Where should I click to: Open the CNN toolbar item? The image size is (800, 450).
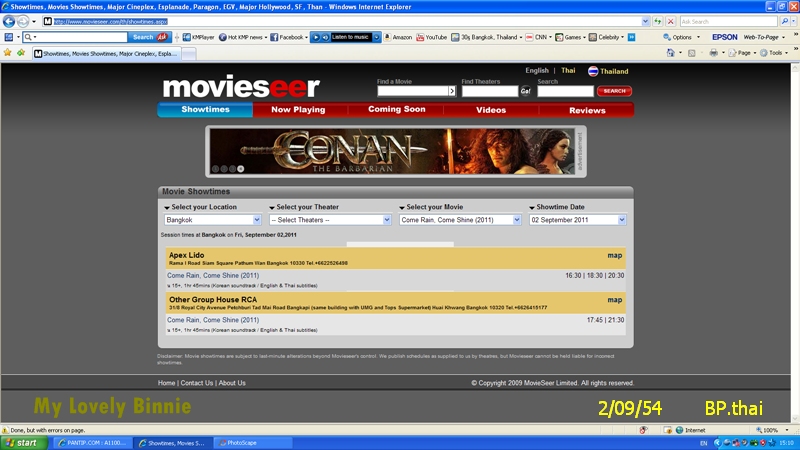(x=538, y=37)
